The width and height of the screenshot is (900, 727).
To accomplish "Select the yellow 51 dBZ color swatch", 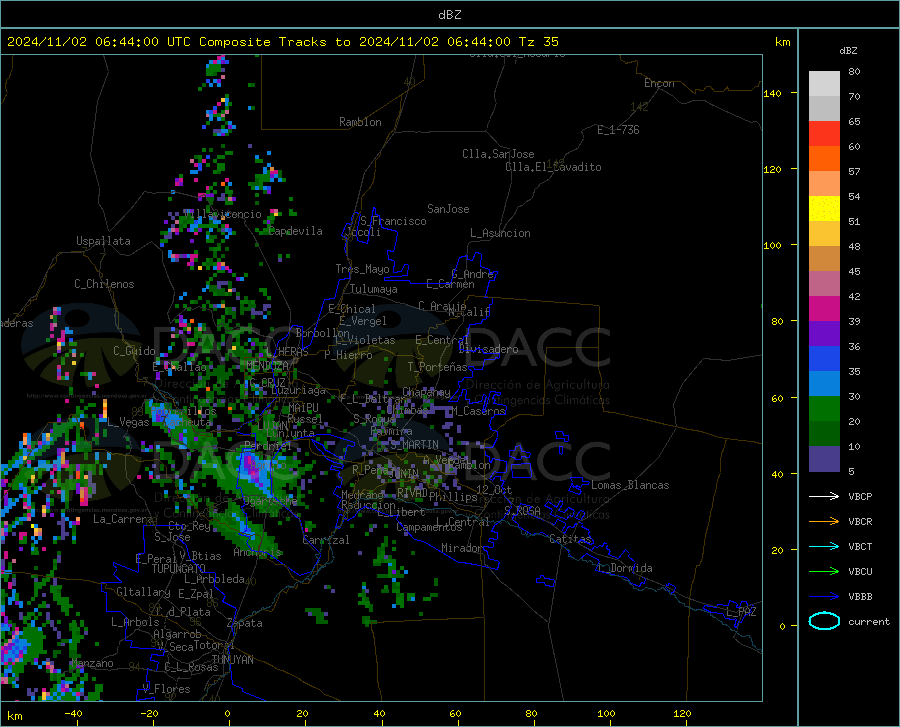I will tap(824, 209).
